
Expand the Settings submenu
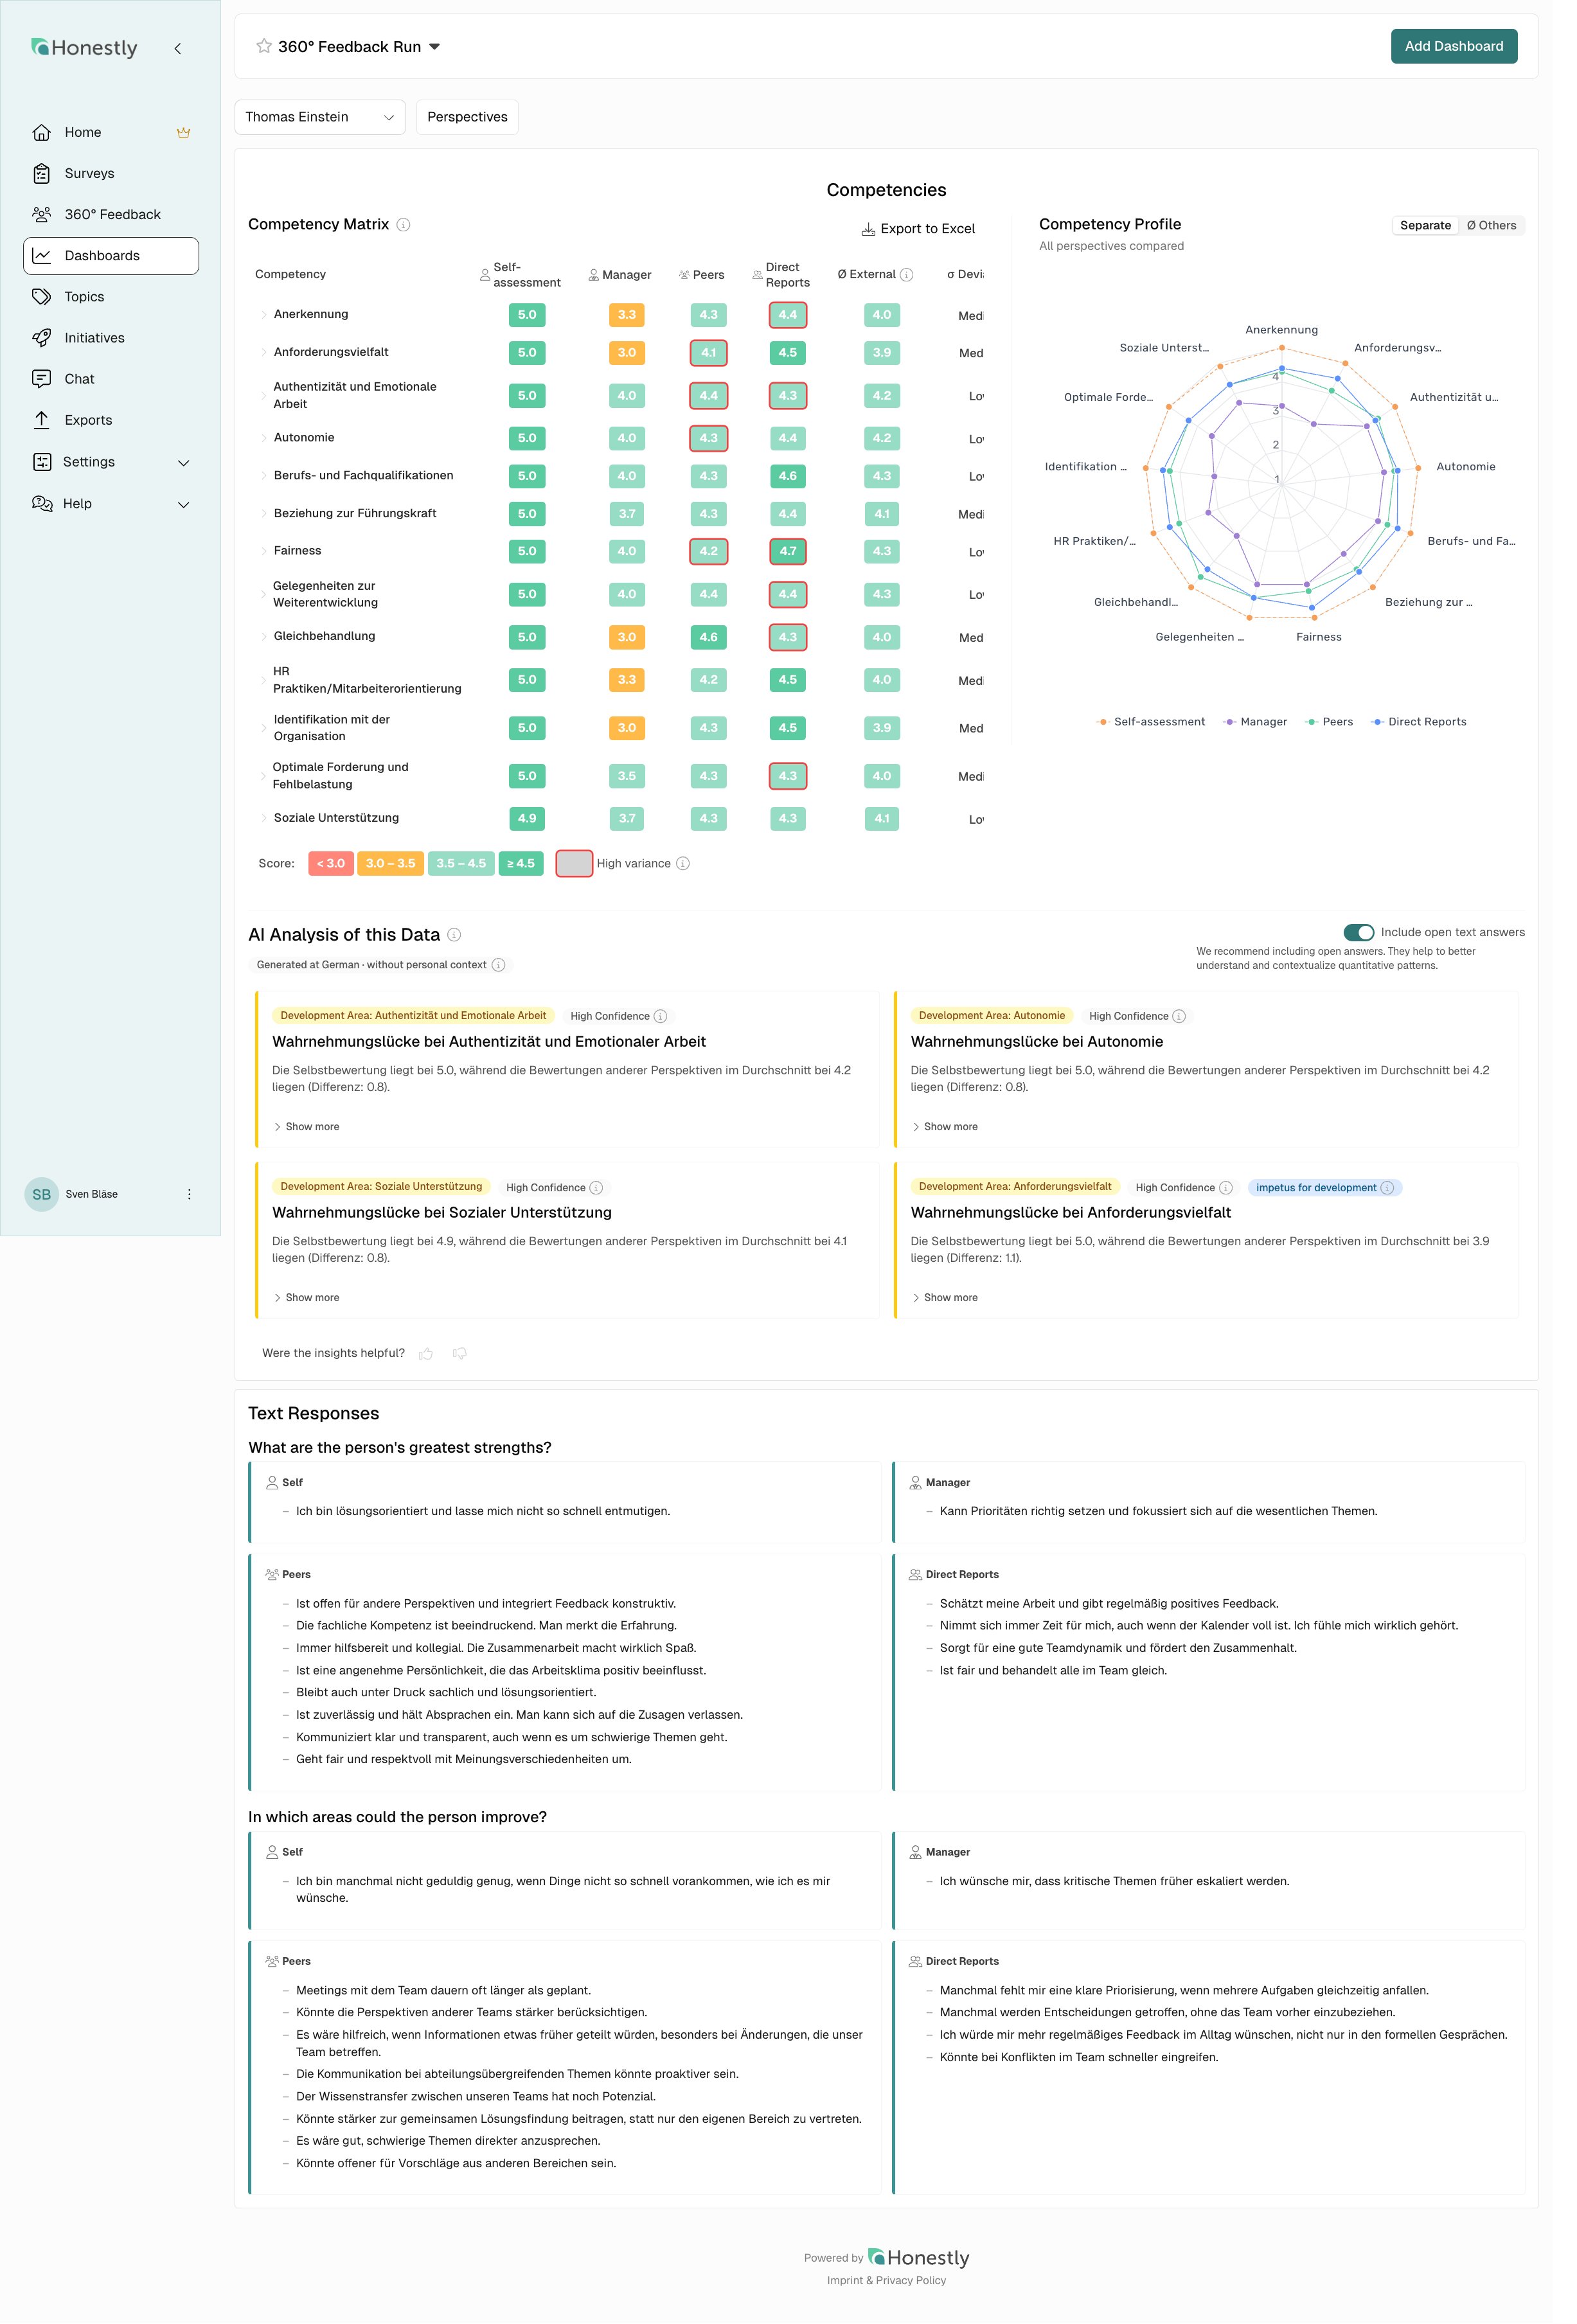click(183, 463)
